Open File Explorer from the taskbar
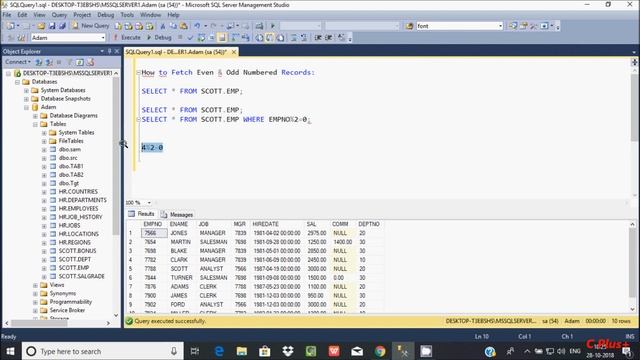 point(242,351)
